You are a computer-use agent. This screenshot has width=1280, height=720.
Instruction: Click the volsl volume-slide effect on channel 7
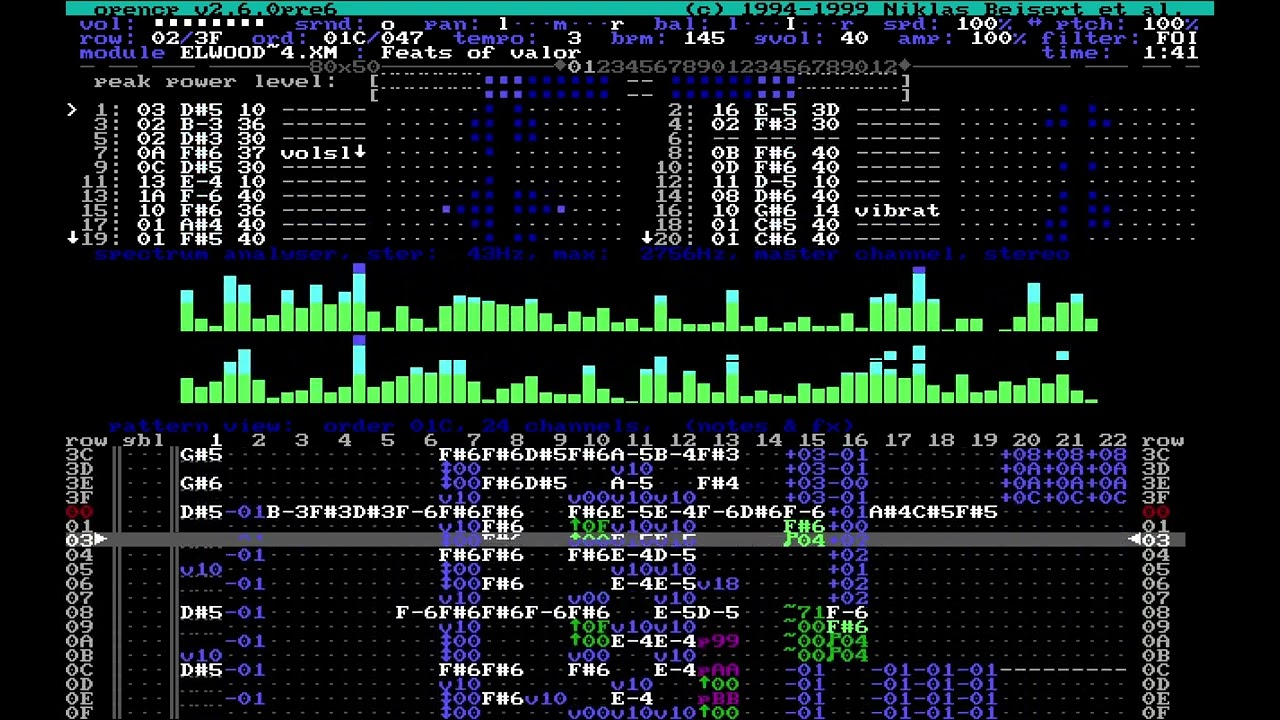pyautogui.click(x=323, y=153)
